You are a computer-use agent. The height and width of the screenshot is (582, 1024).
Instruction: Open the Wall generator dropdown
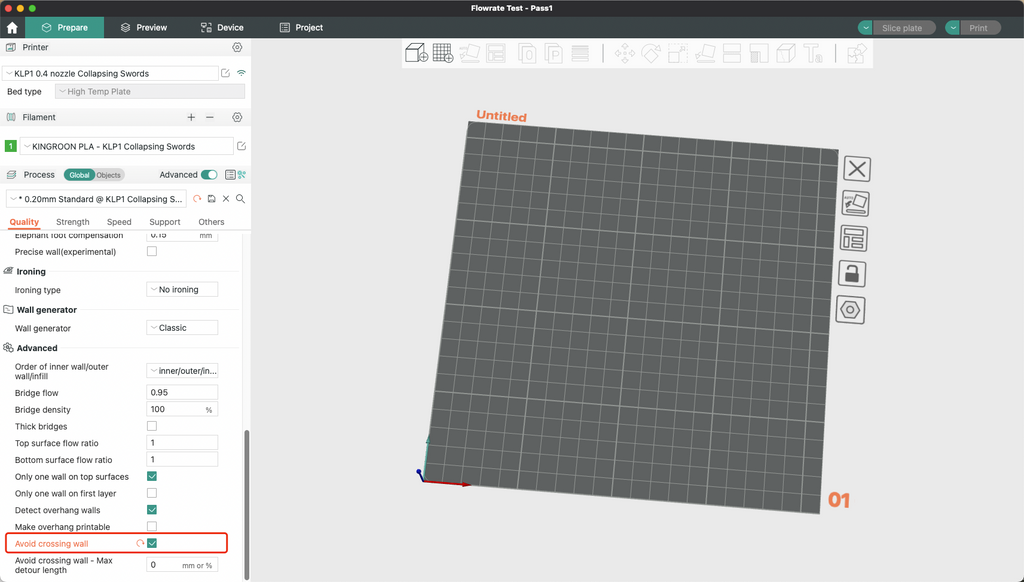click(182, 328)
